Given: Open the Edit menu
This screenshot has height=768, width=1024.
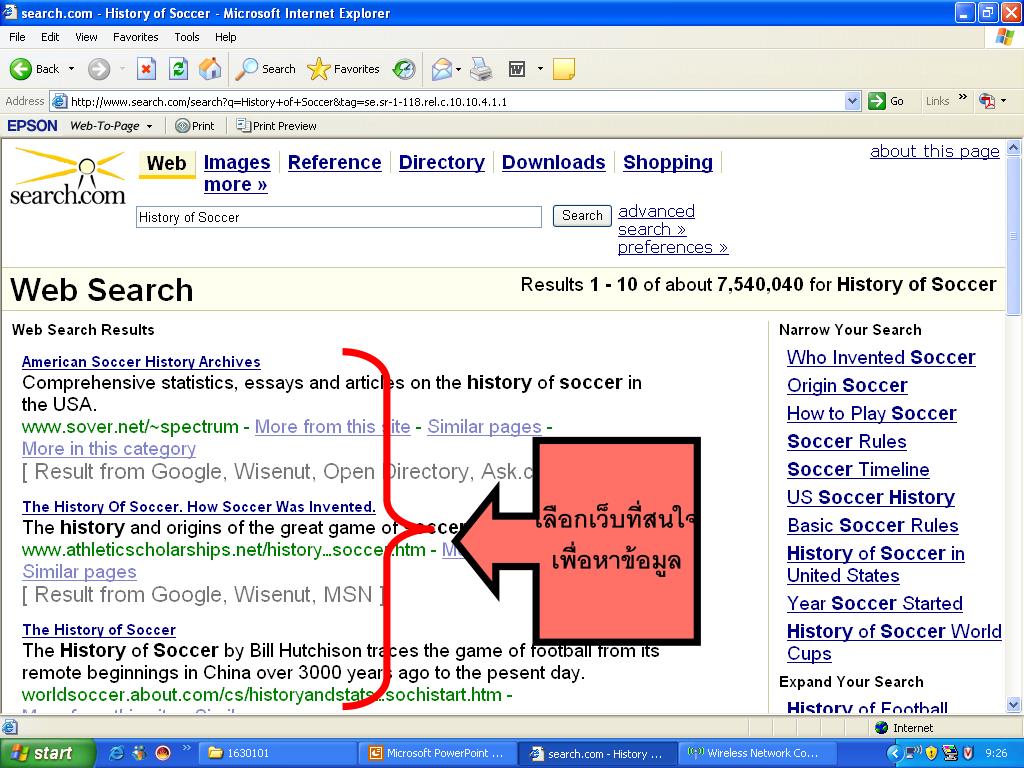Looking at the screenshot, I should tap(50, 37).
